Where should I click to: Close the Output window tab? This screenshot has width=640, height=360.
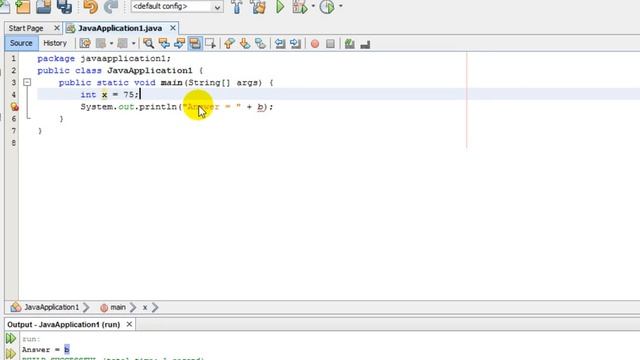coord(129,324)
